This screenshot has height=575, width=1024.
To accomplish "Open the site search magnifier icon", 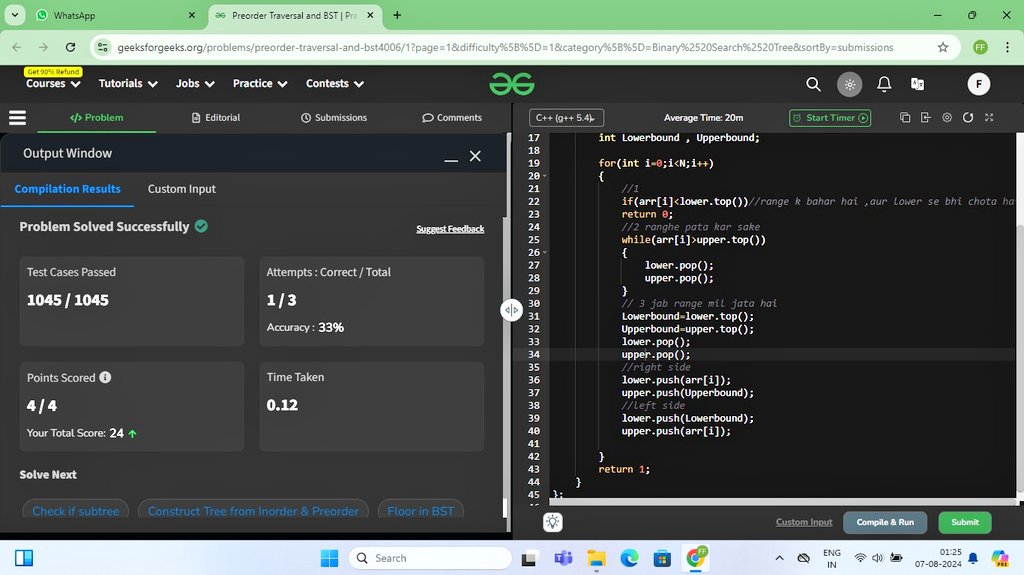I will 813,84.
